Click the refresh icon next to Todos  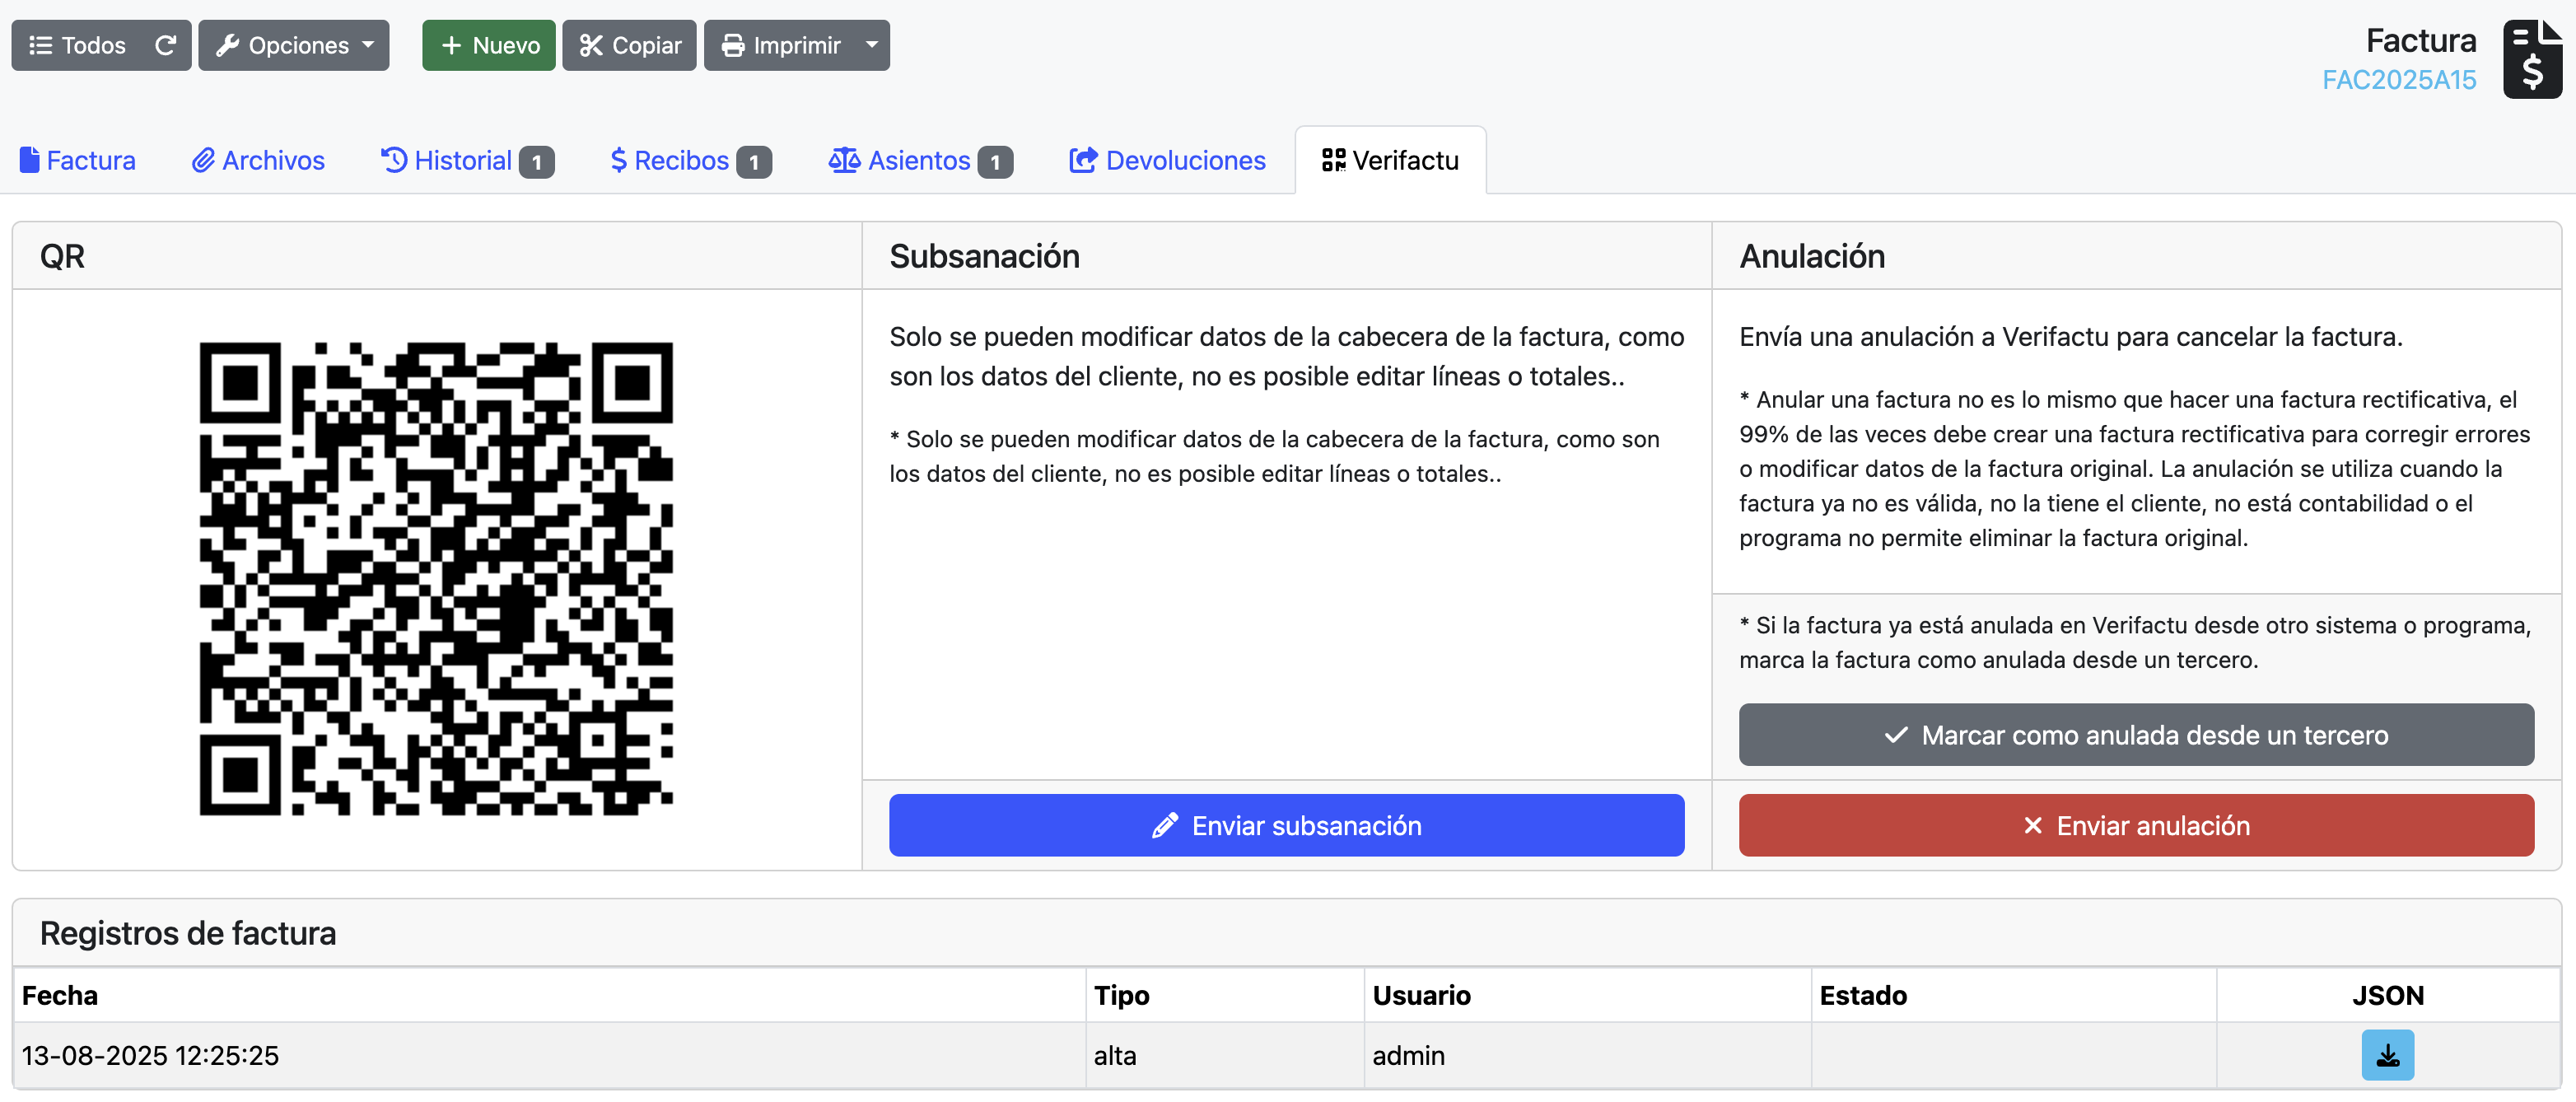pyautogui.click(x=166, y=45)
